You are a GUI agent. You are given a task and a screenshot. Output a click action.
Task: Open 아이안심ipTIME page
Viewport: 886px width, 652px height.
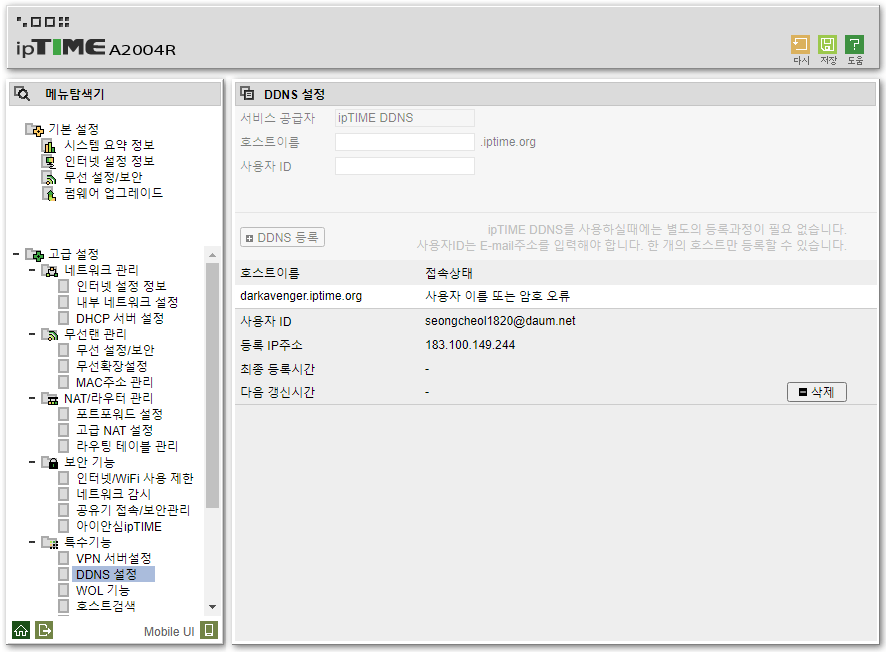point(119,526)
